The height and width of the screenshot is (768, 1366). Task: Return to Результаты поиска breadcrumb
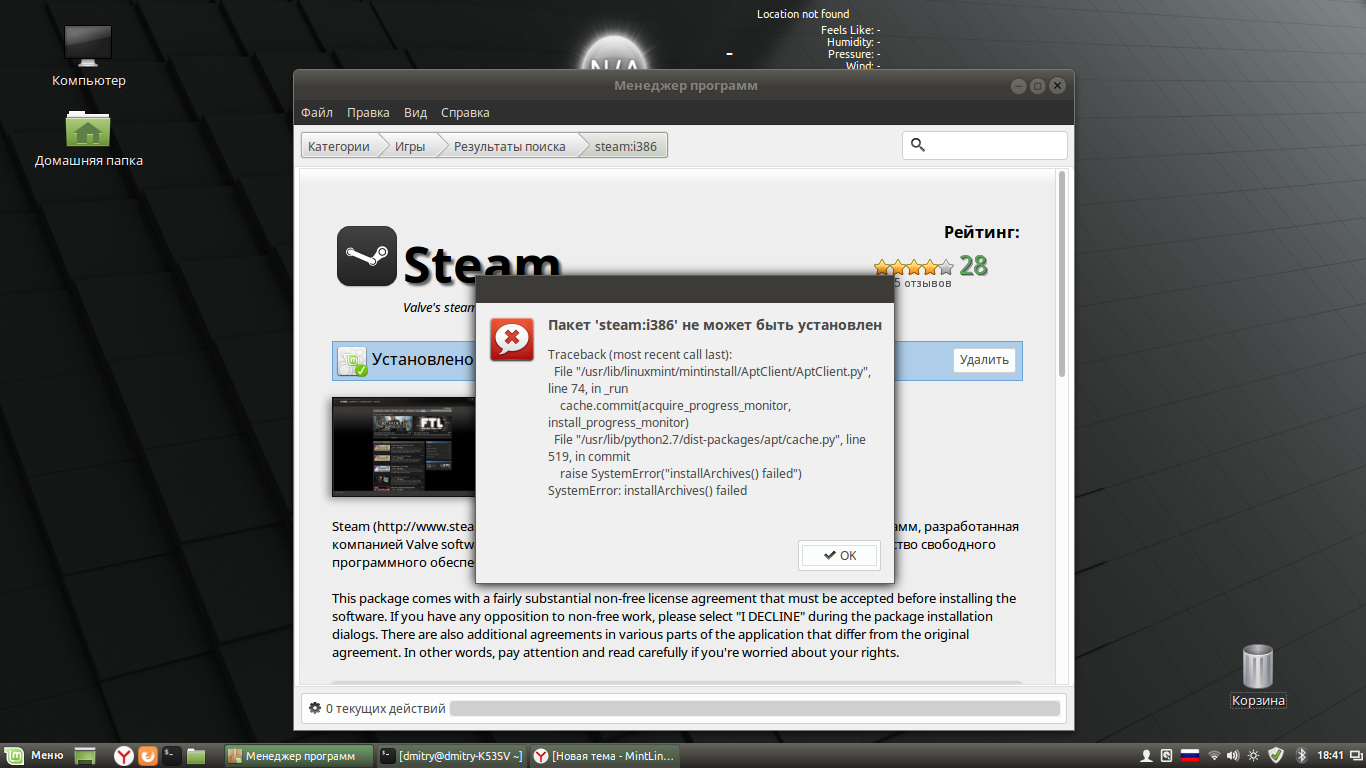[510, 146]
